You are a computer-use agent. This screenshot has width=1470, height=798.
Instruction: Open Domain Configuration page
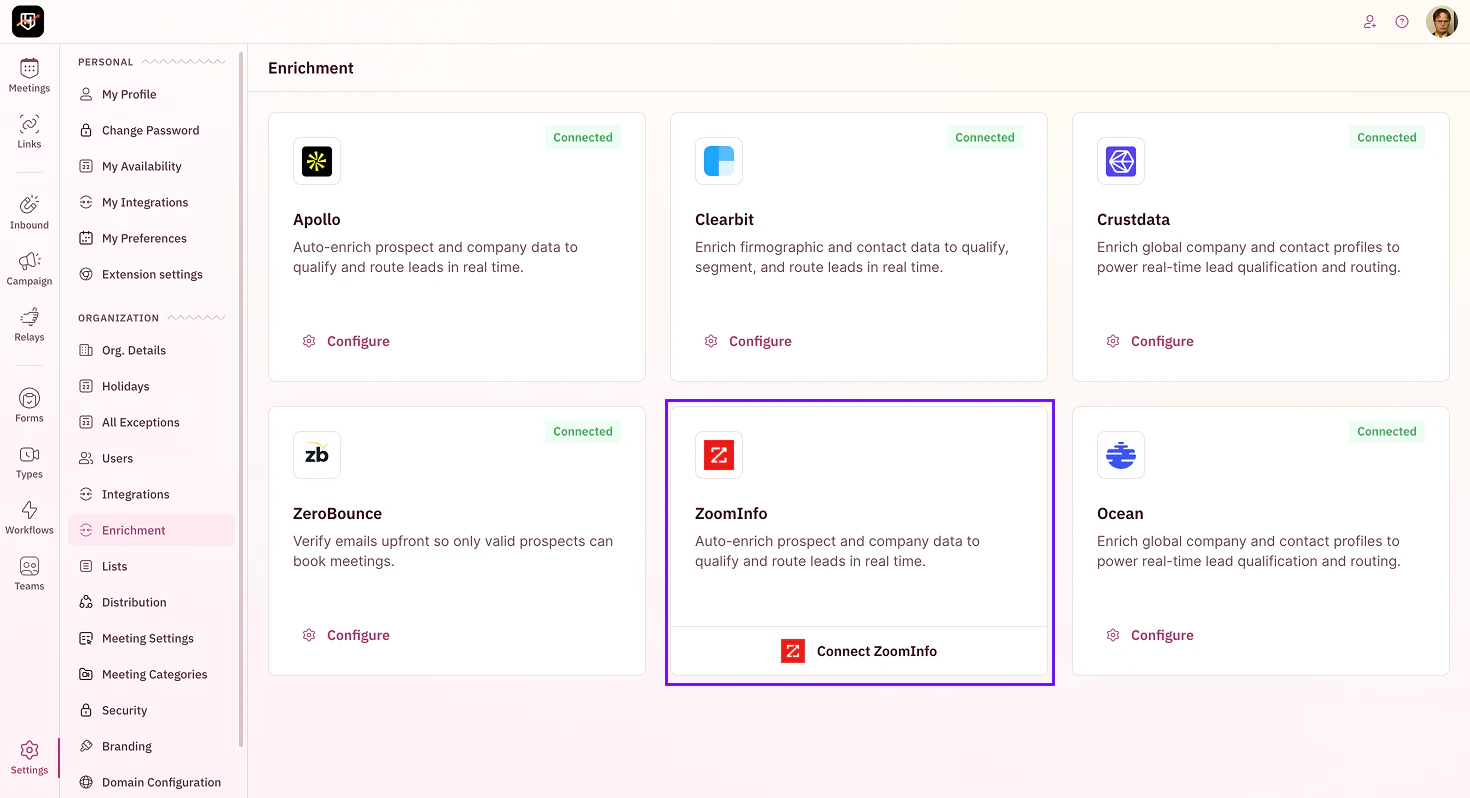click(x=151, y=782)
